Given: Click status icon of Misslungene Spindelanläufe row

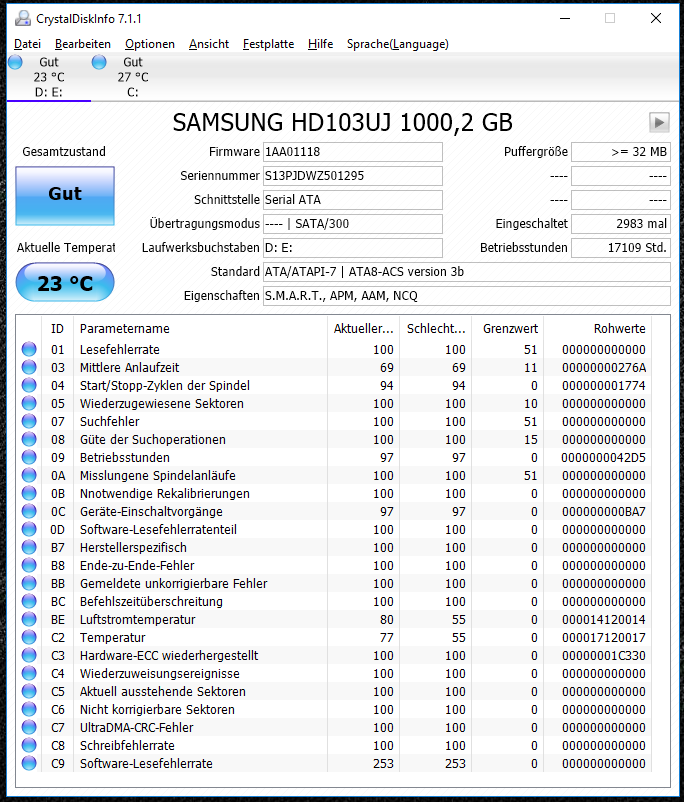Looking at the screenshot, I should 29,475.
